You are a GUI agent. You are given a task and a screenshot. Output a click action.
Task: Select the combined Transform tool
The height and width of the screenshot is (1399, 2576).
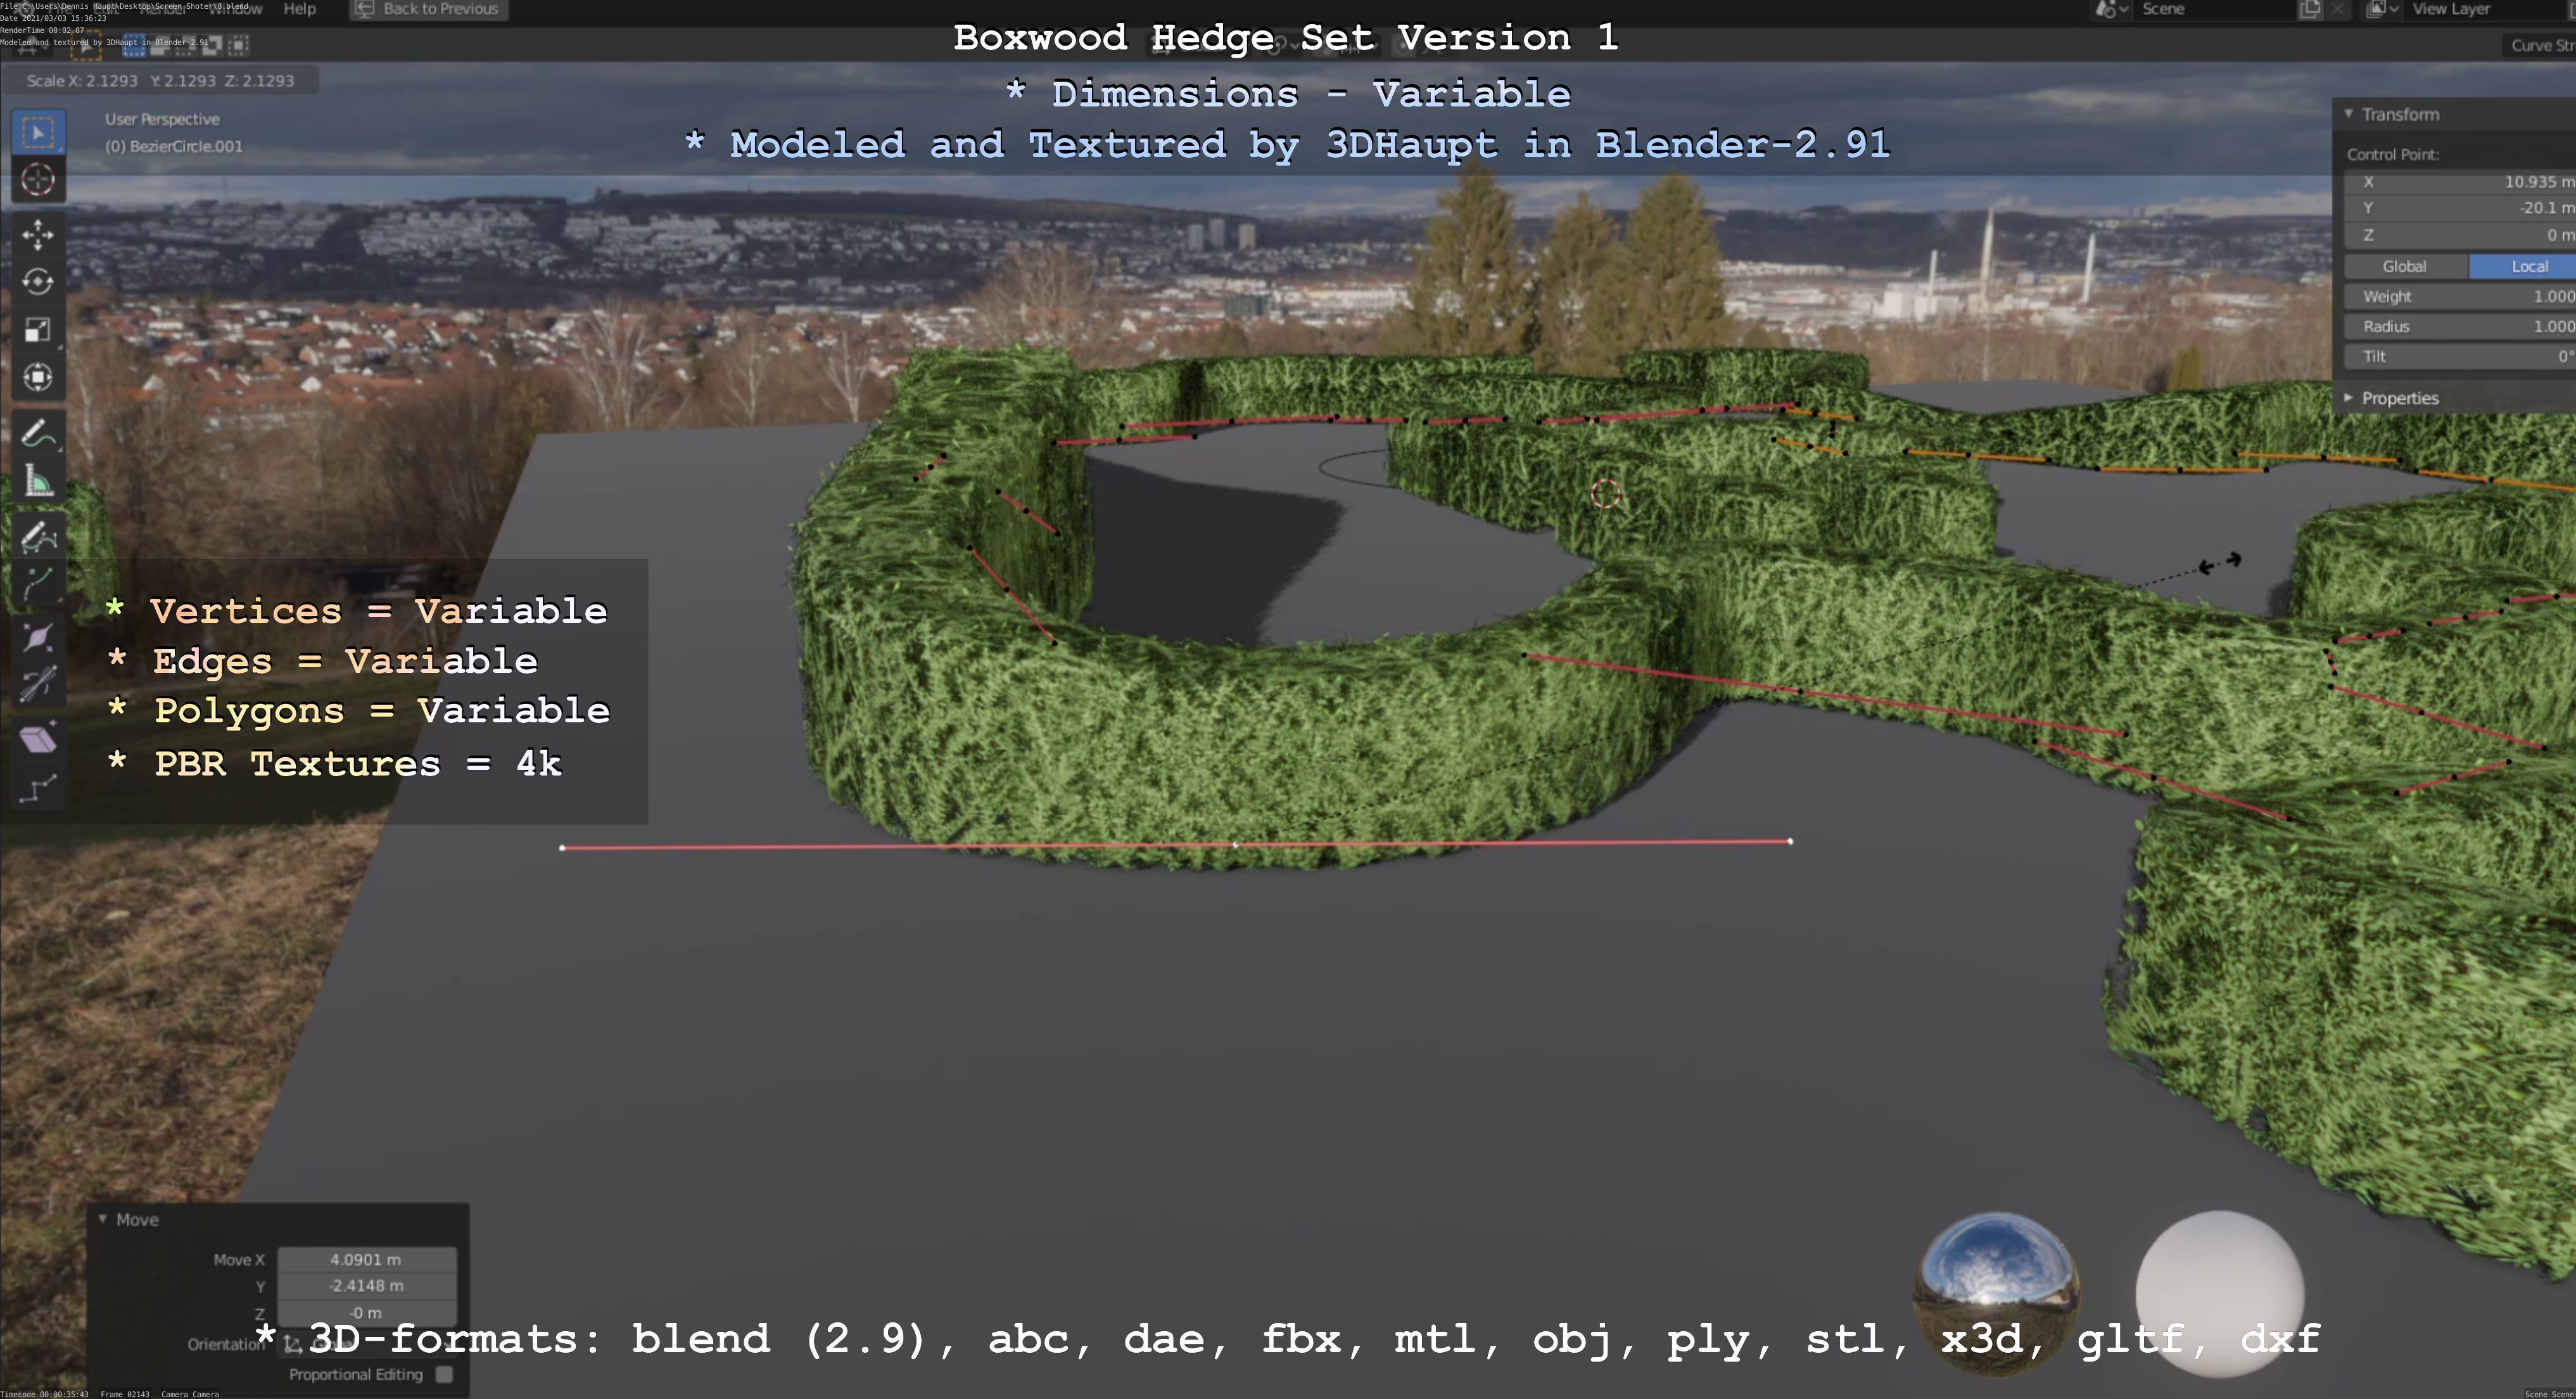pyautogui.click(x=38, y=377)
